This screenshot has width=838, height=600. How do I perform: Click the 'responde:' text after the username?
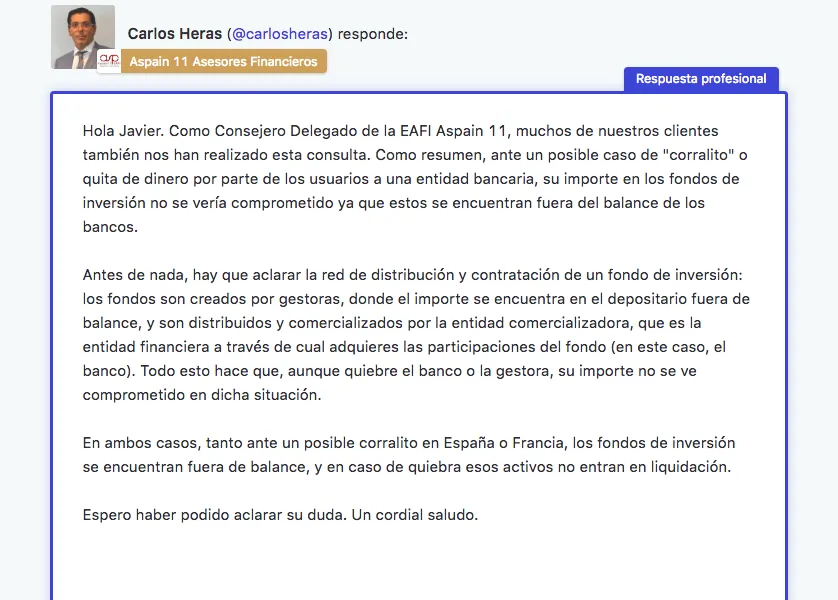373,34
